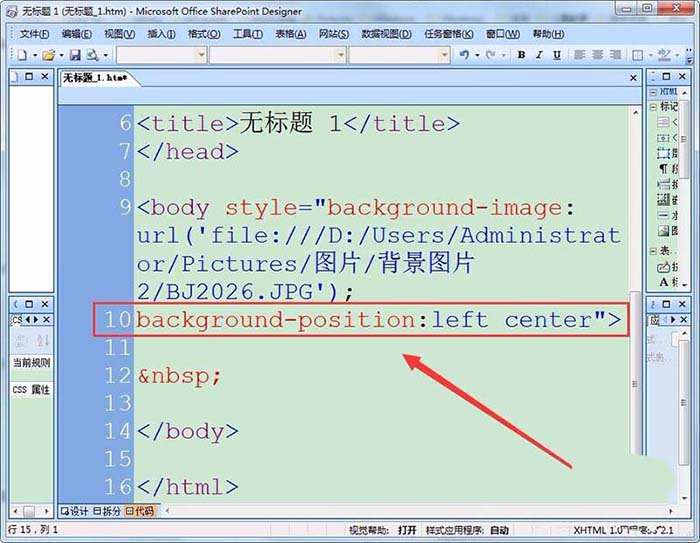Click the New document icon

click(x=21, y=55)
